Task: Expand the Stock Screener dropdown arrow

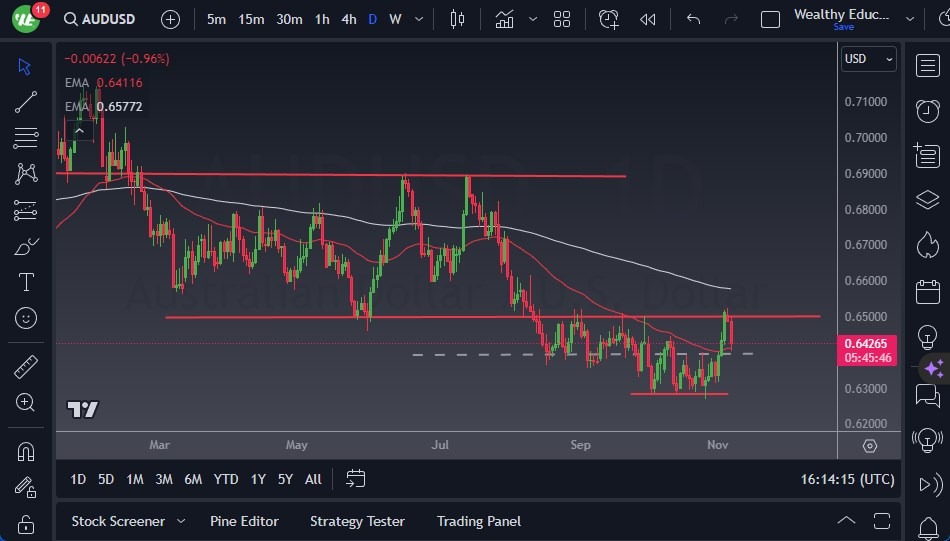Action: 181,521
